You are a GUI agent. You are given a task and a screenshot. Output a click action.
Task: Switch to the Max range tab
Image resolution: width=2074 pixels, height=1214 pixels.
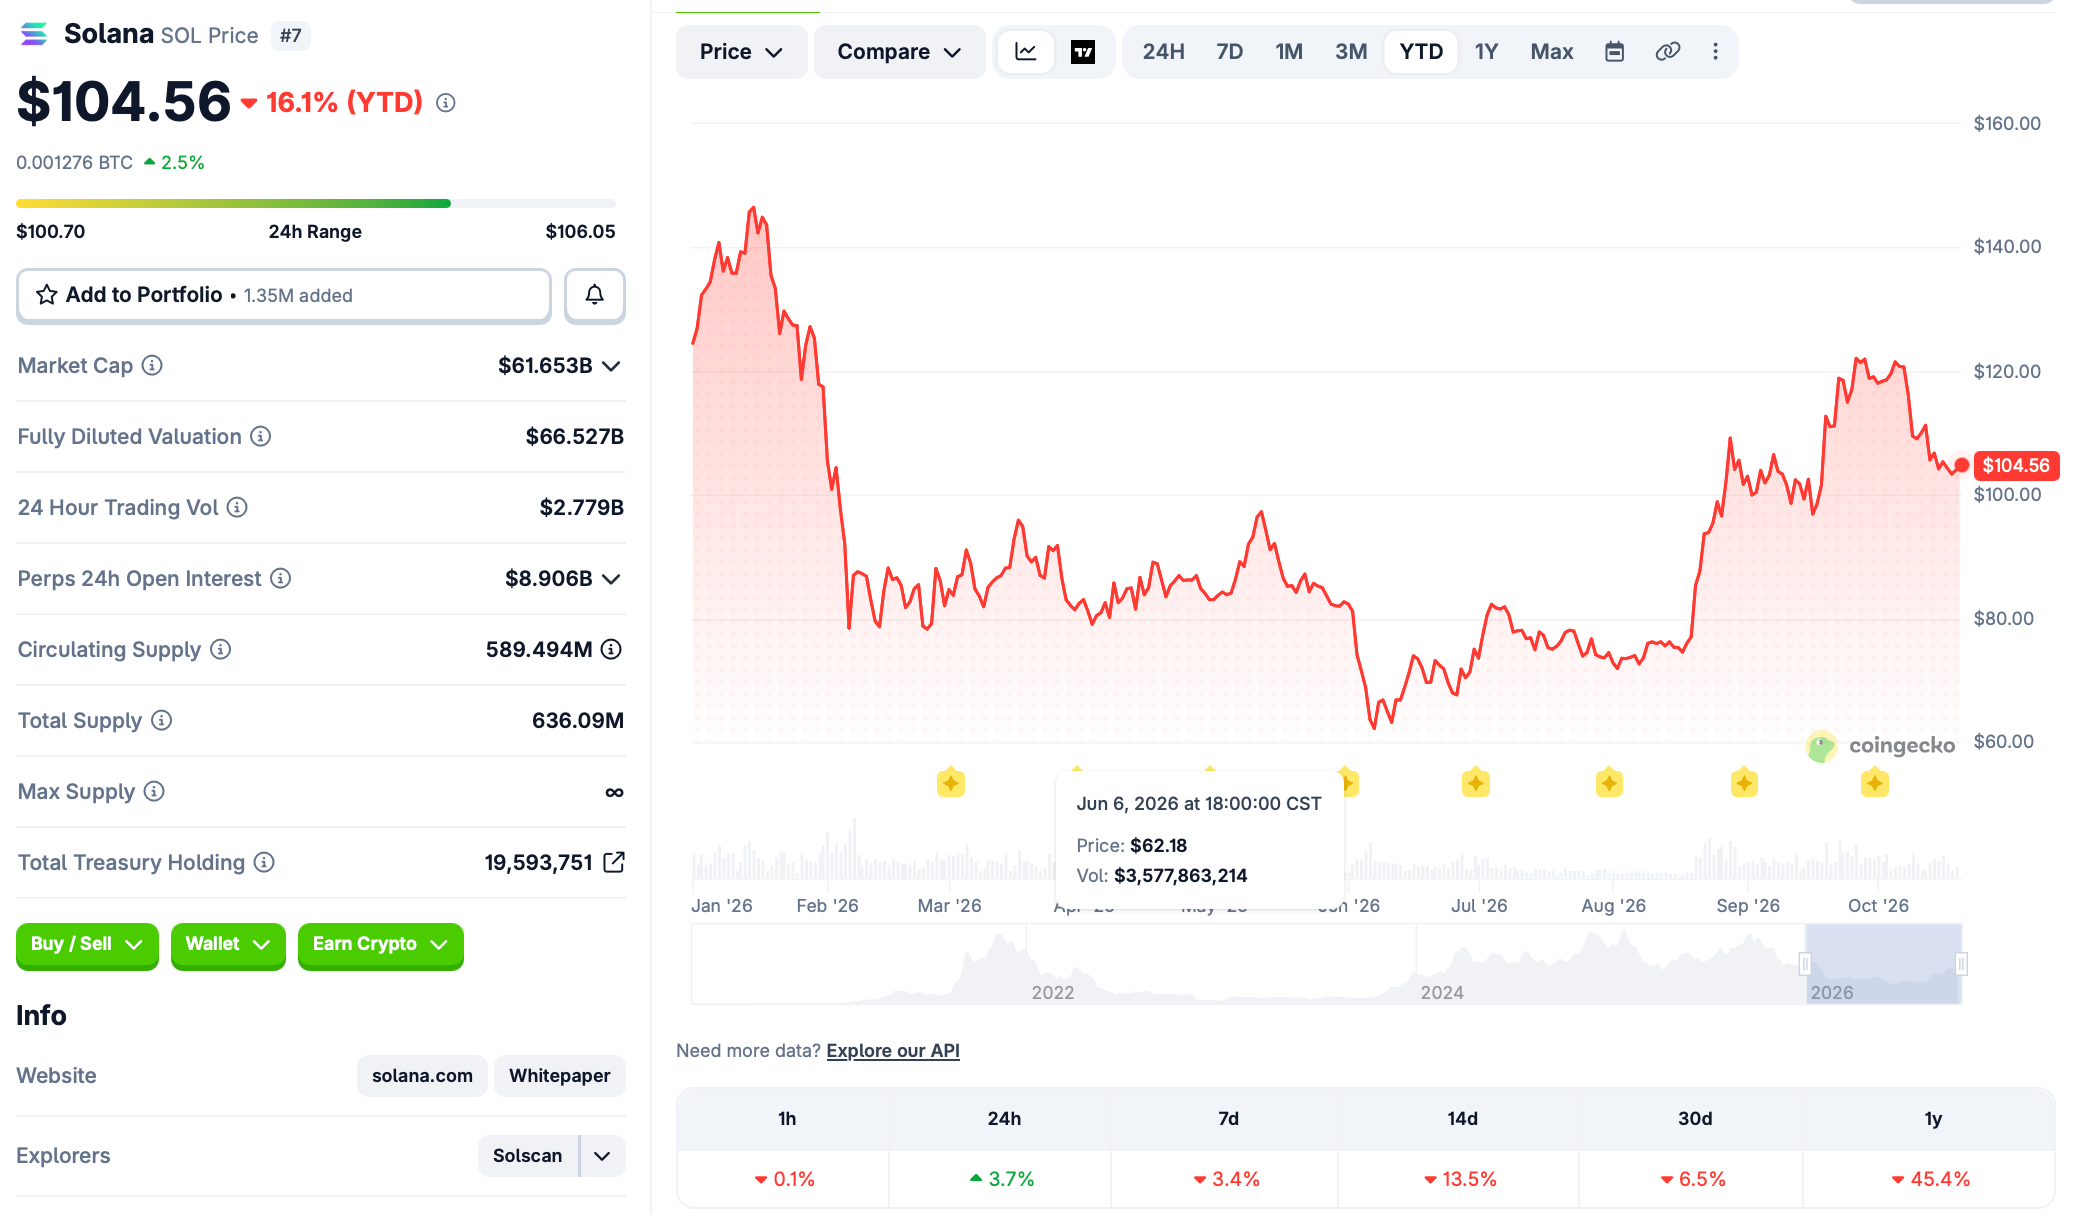[1551, 52]
